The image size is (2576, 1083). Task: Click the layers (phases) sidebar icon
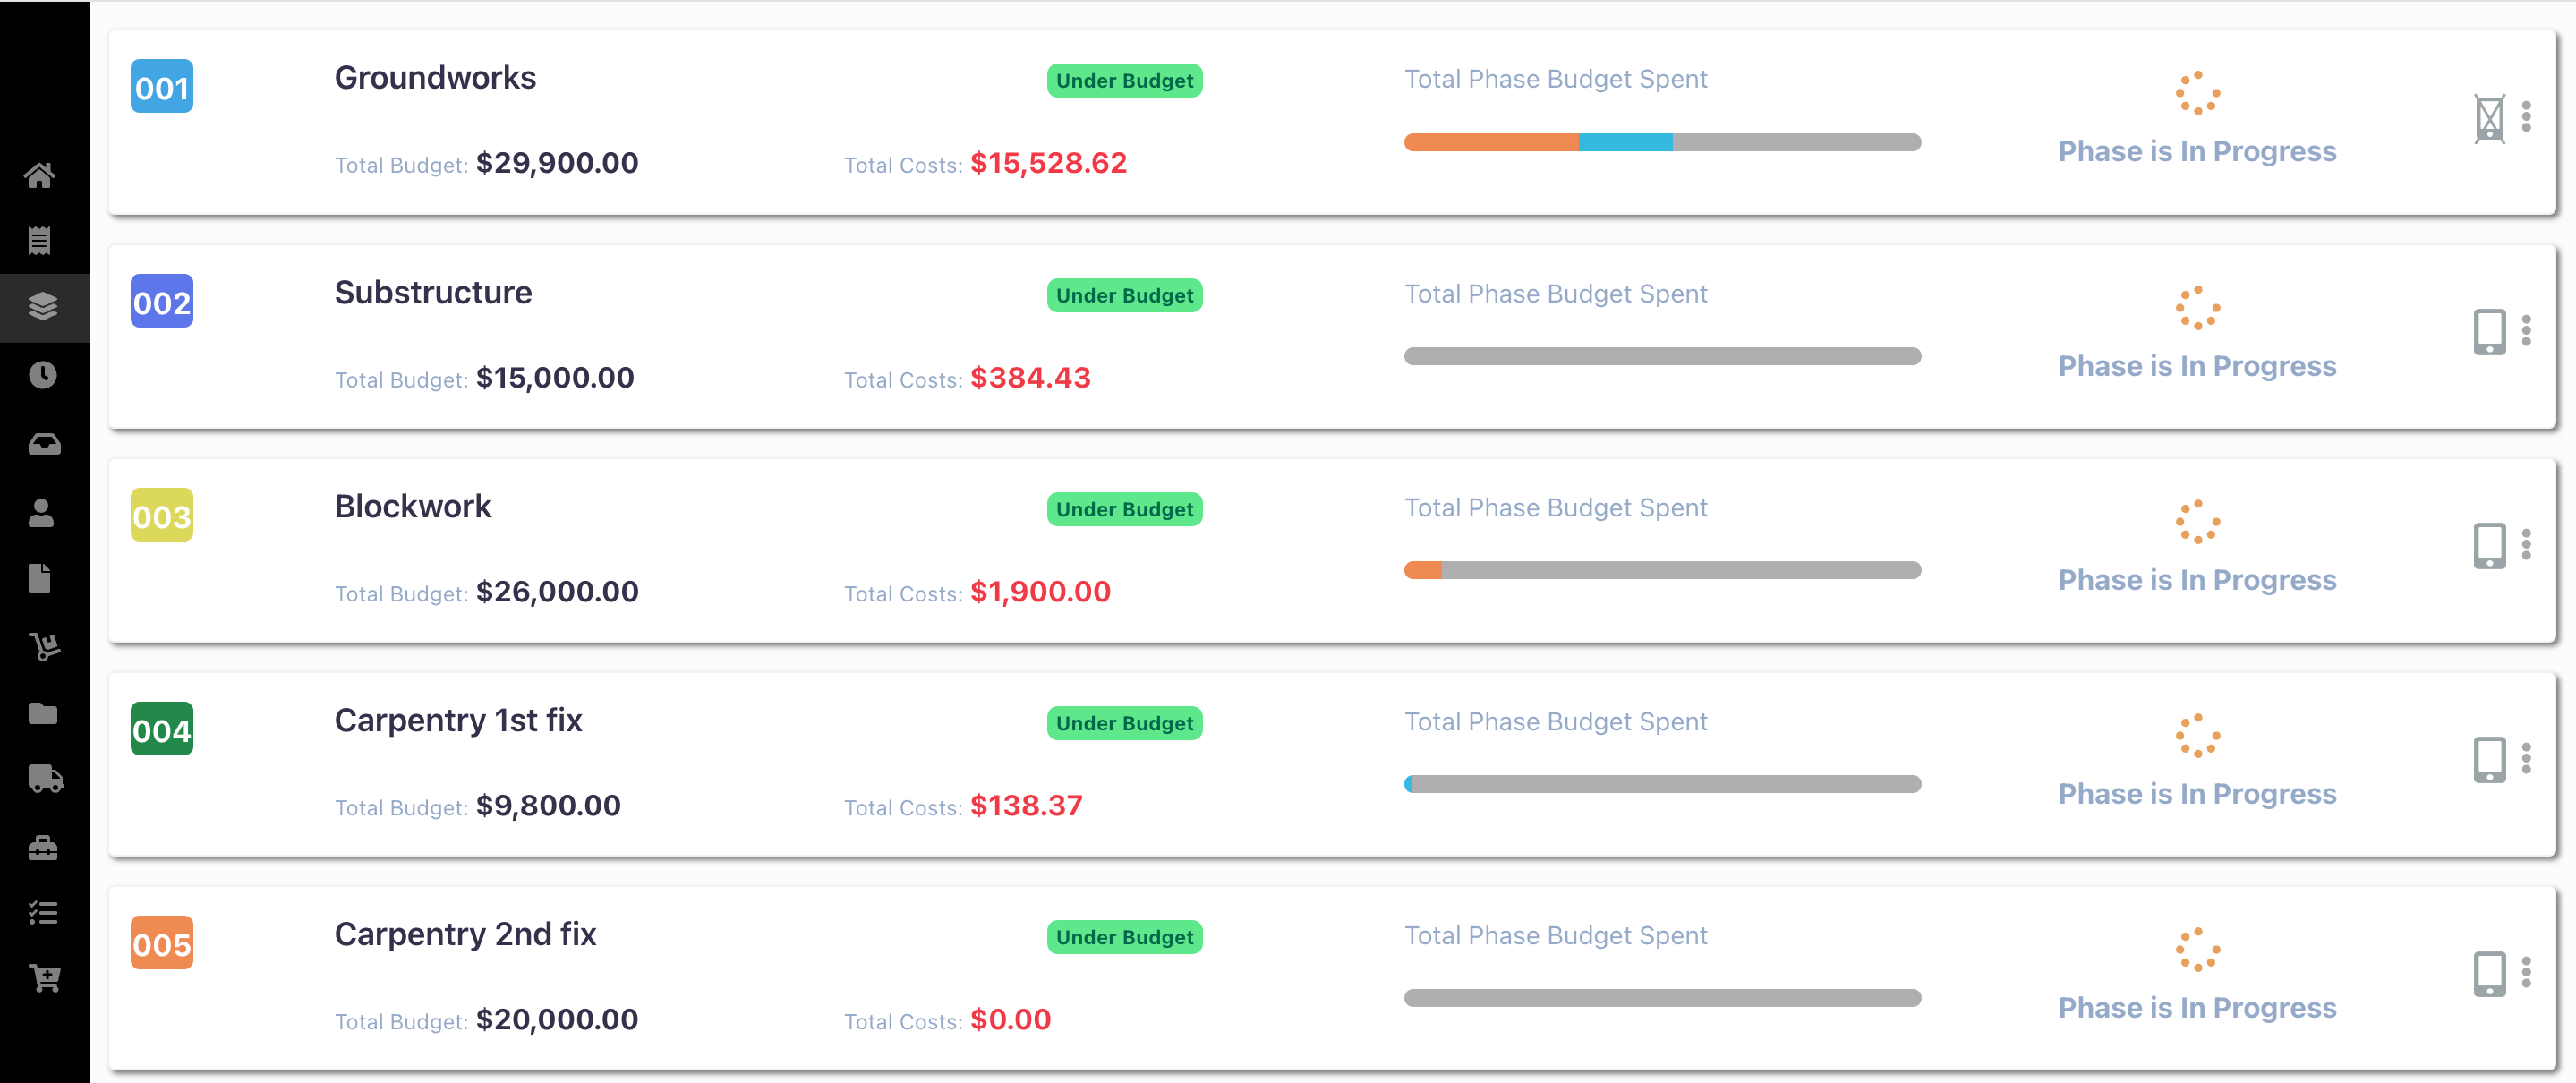[x=40, y=307]
